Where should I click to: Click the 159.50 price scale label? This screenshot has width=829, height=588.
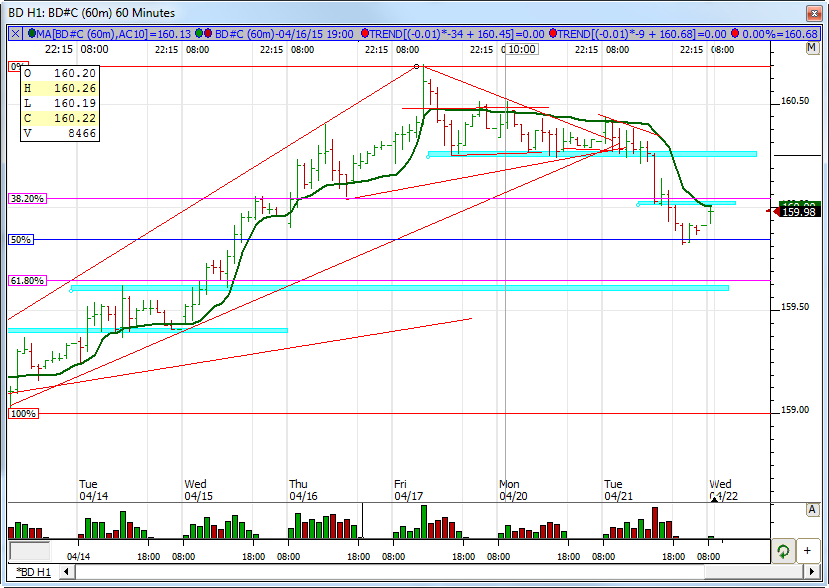pos(795,307)
